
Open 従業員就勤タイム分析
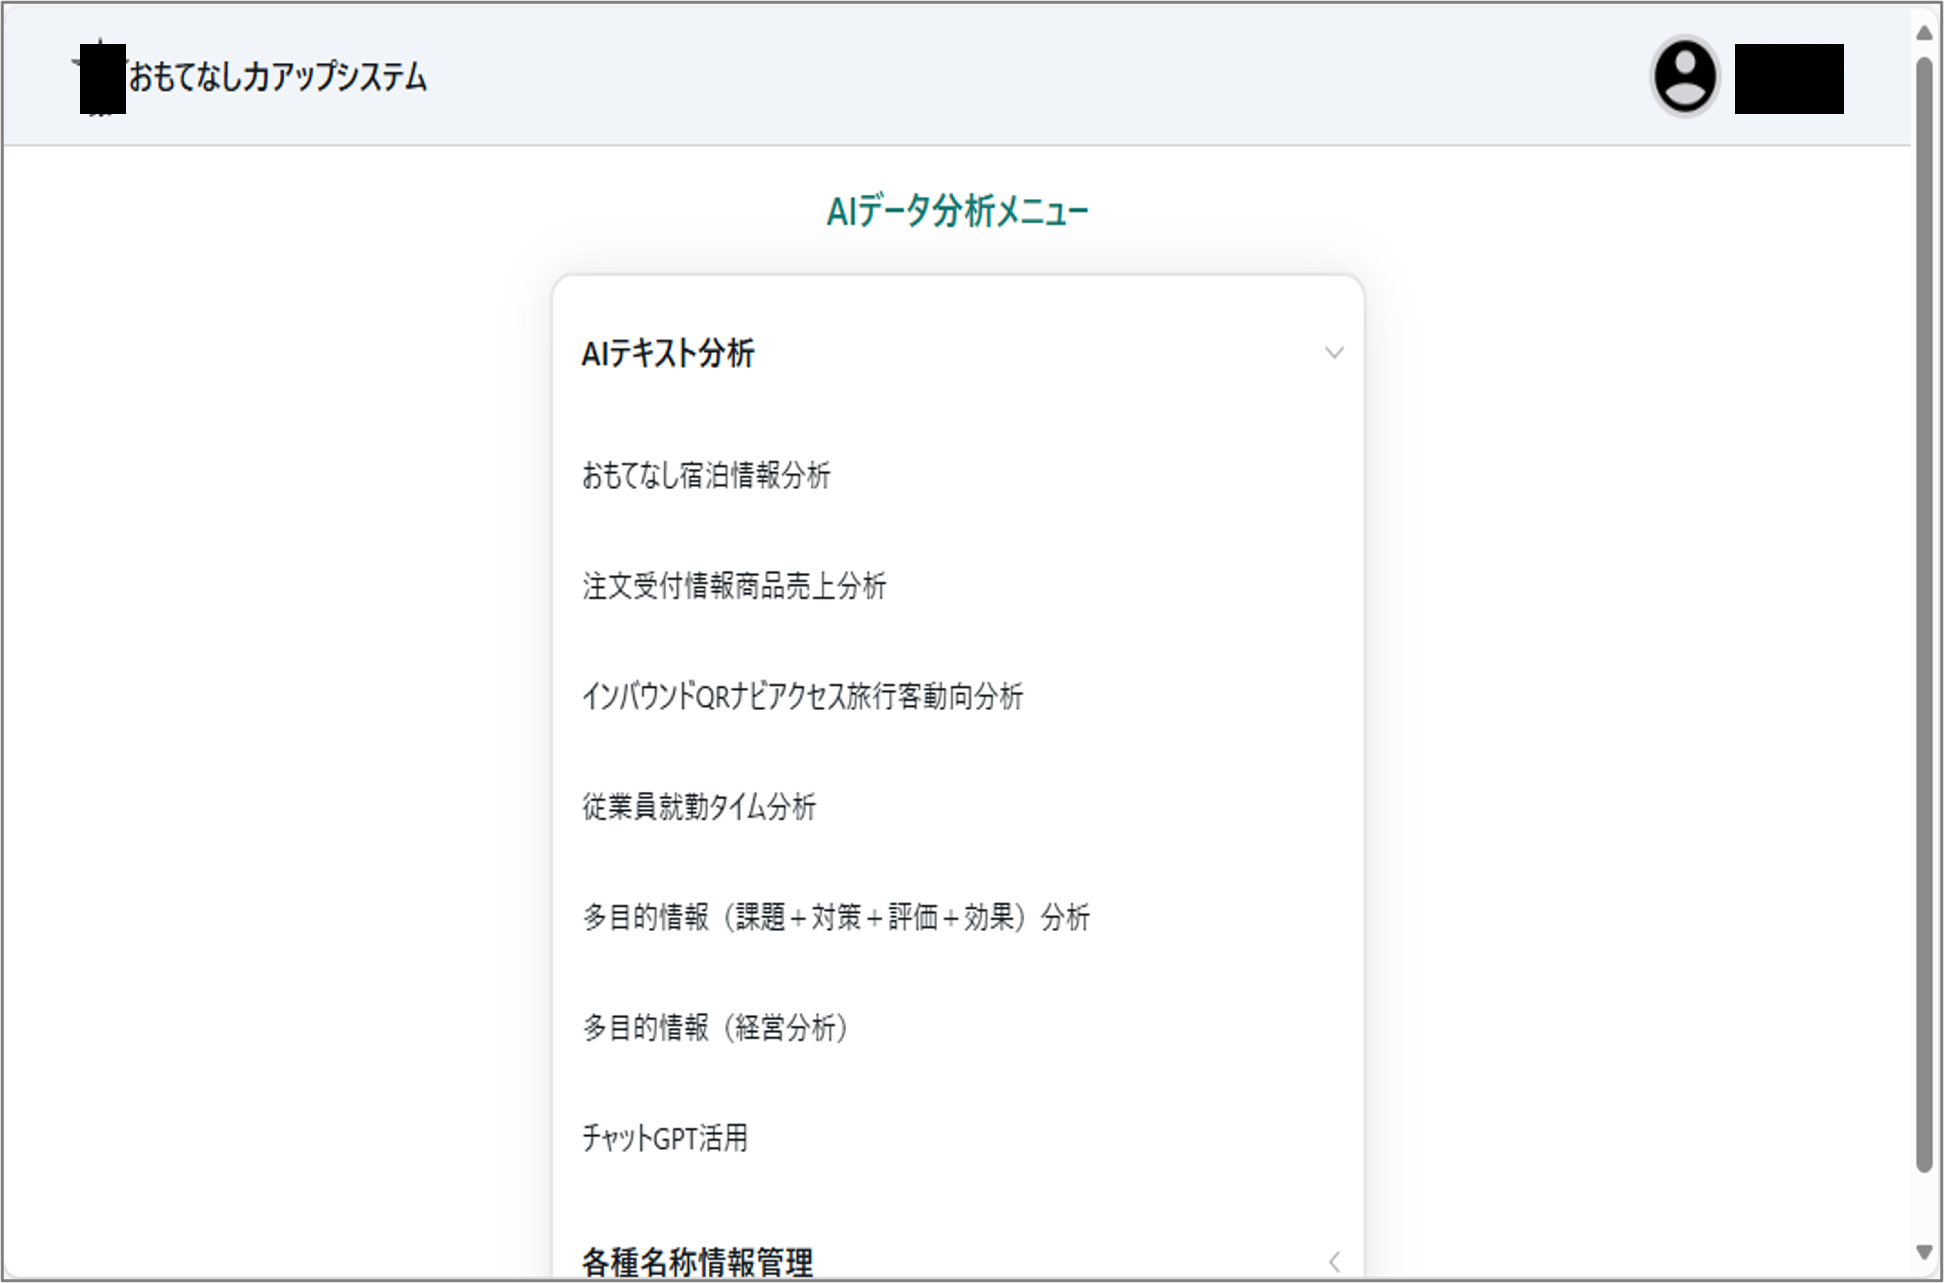click(699, 807)
